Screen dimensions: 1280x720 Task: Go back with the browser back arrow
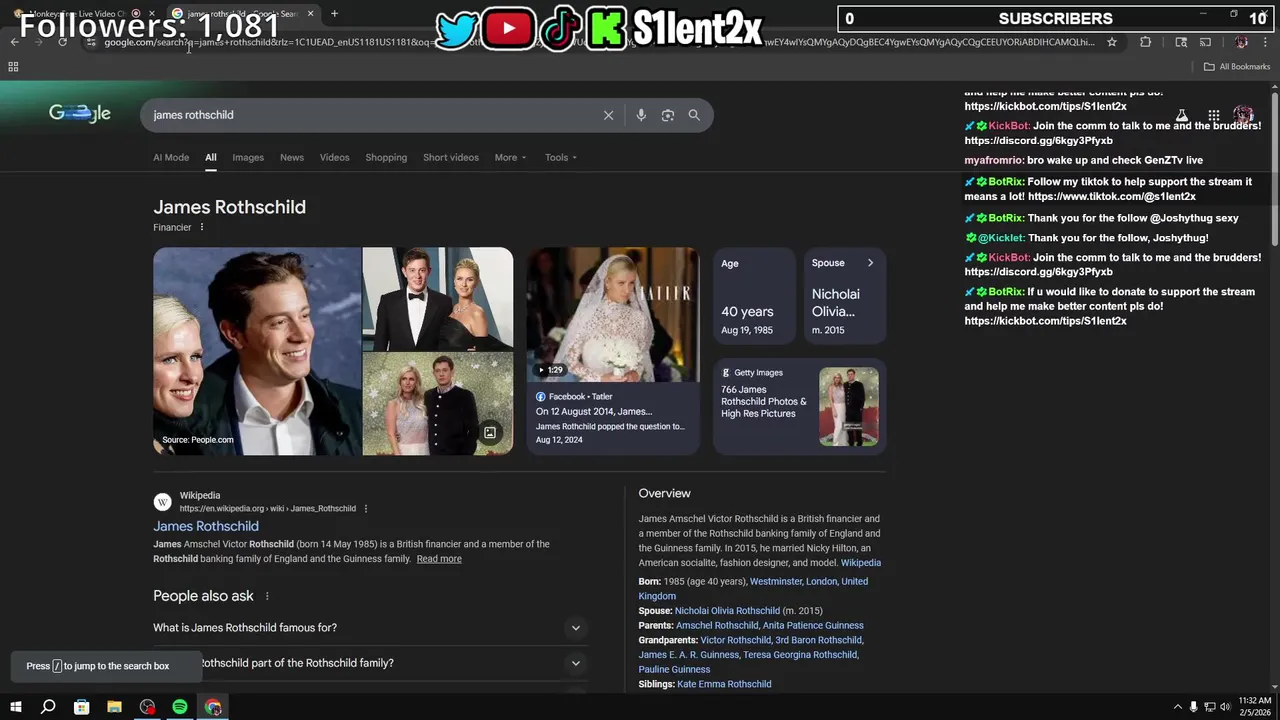point(14,42)
